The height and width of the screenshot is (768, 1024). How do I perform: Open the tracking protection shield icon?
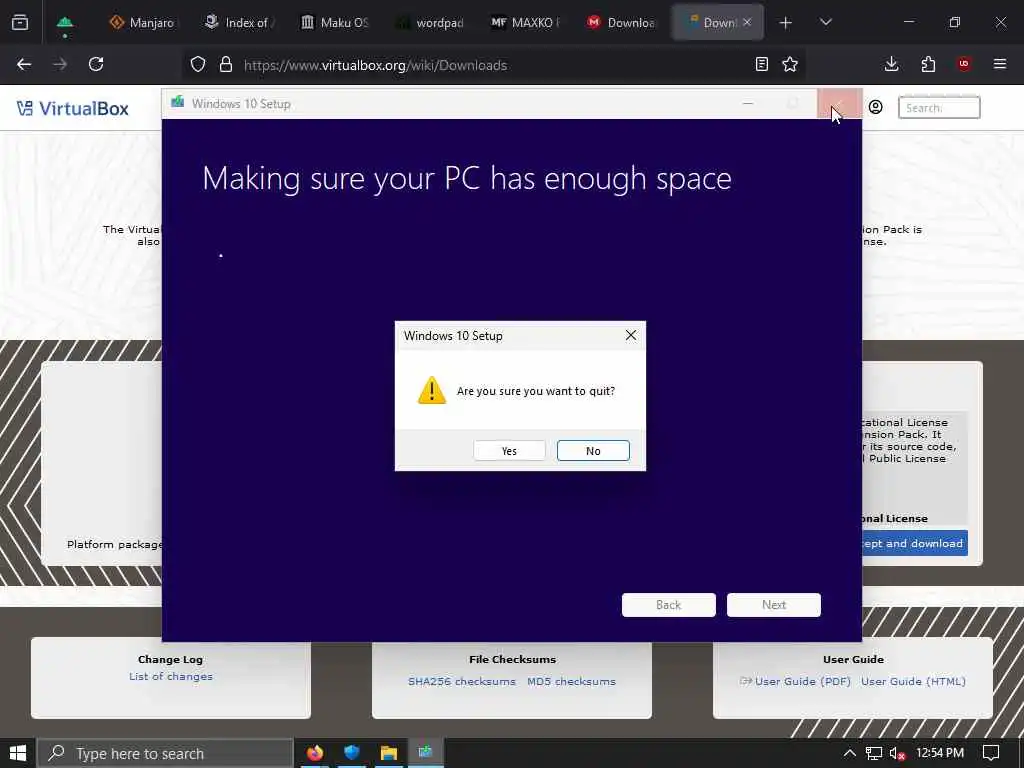tap(198, 64)
